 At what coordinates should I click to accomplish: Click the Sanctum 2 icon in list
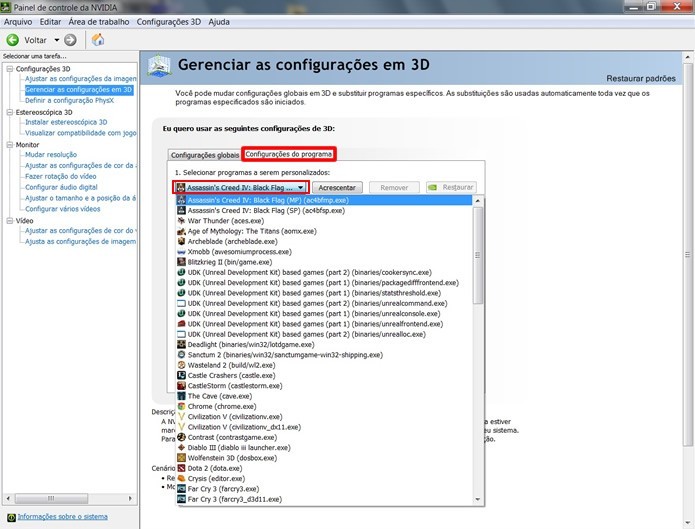click(x=181, y=355)
